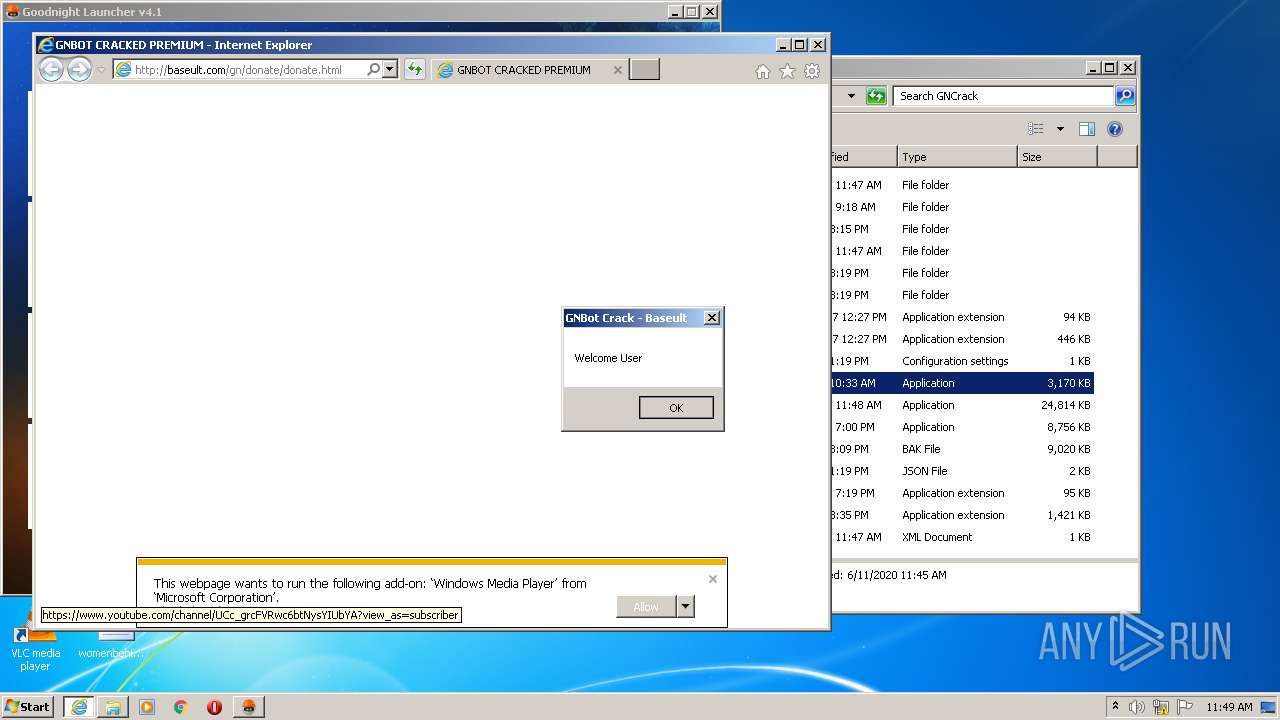The width and height of the screenshot is (1280, 720).
Task: Open the Windows Start button
Action: [27, 706]
